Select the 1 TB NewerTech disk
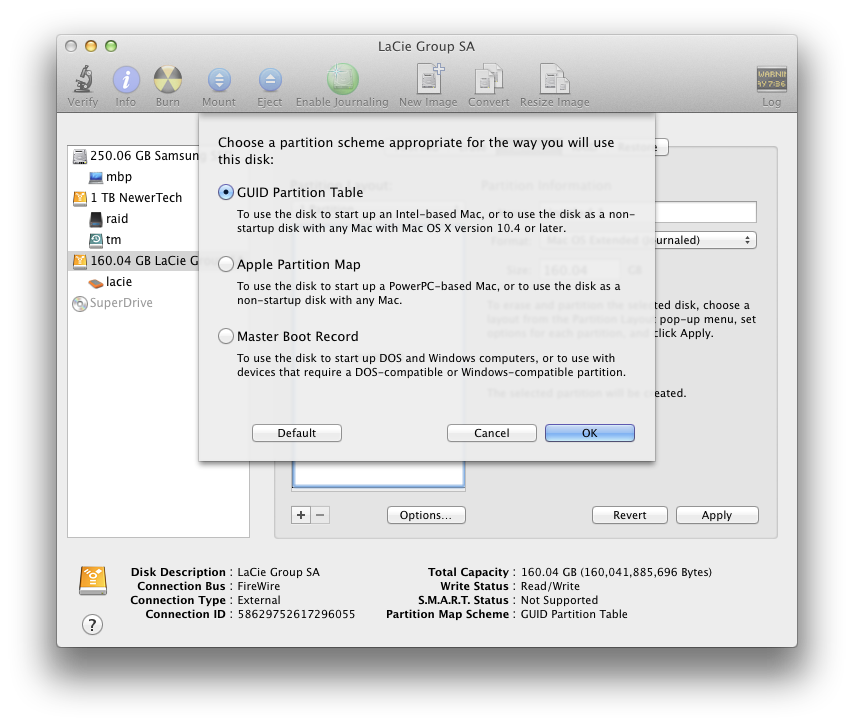 tap(127, 198)
